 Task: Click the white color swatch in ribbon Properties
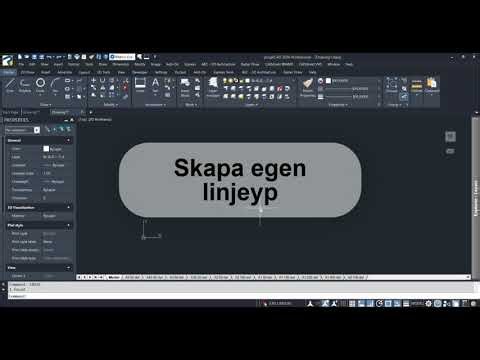328,81
